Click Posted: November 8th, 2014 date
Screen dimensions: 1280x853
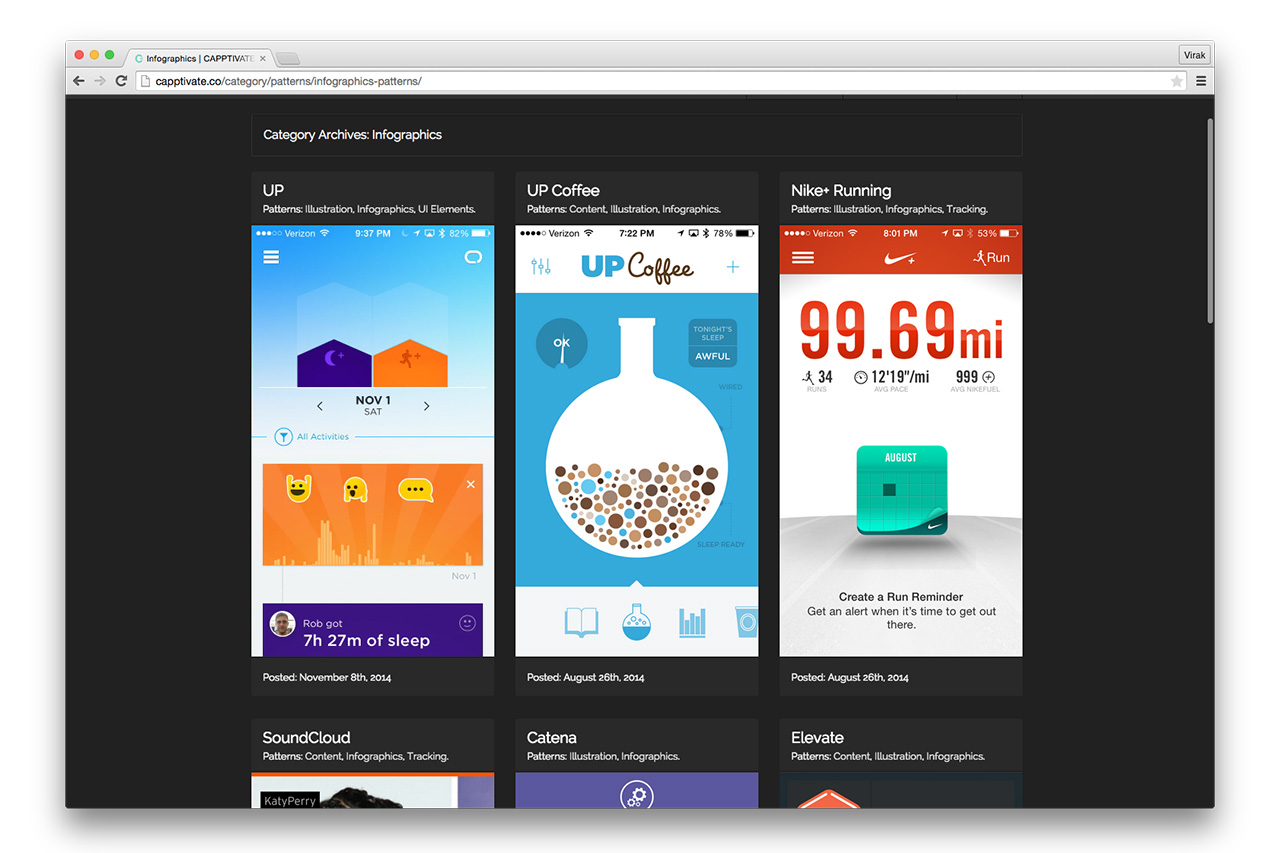point(327,677)
